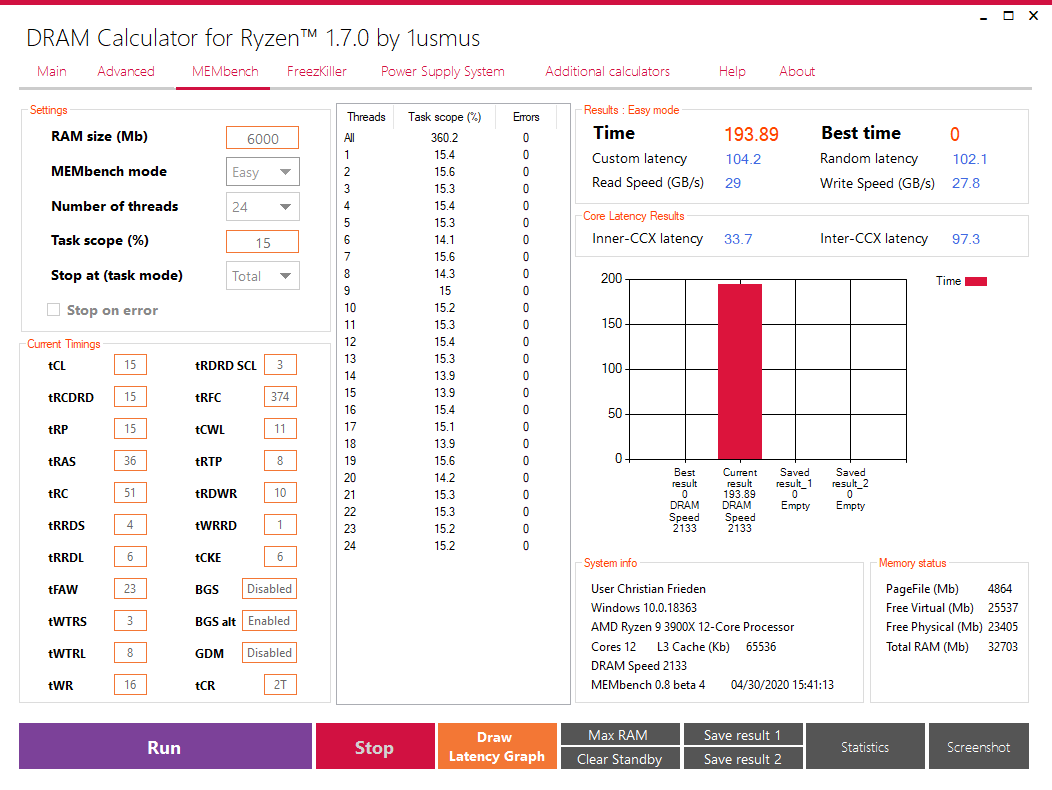1052x790 pixels.
Task: Click the Task scope (%) column header
Action: (444, 117)
